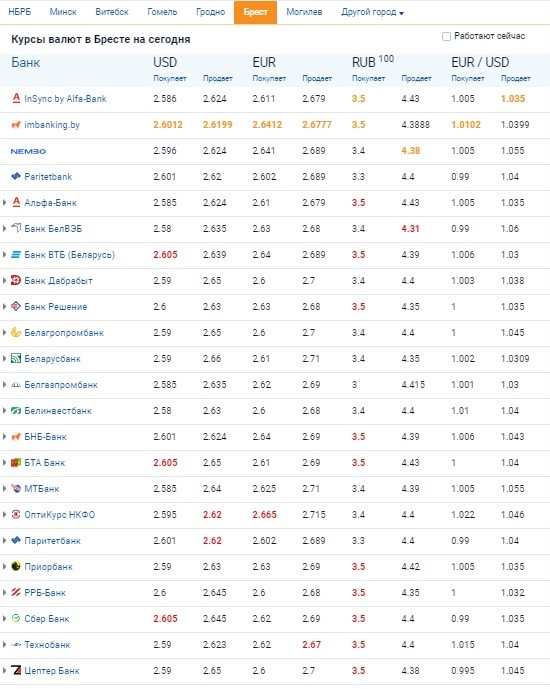This screenshot has height=689, width=550.
Task: Open the Технобанк bank link
Action: [47, 645]
